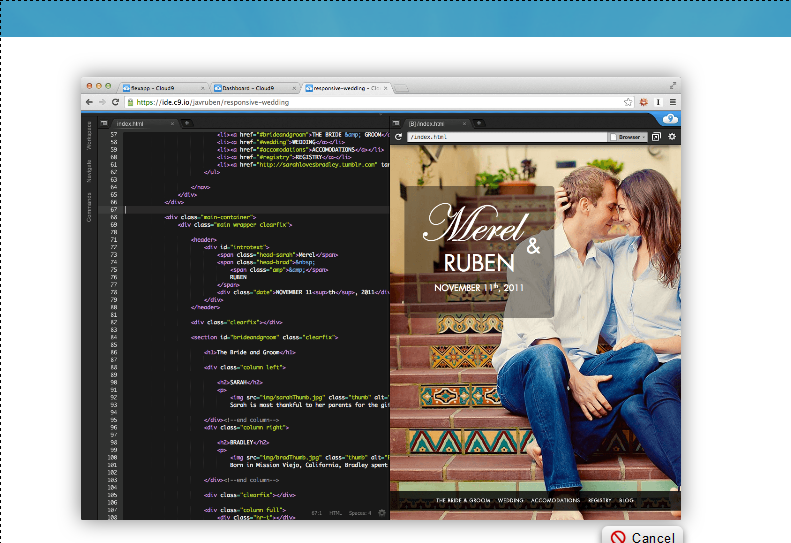Click the 'I' extension icon in toolbar
791x543 pixels.
point(658,102)
